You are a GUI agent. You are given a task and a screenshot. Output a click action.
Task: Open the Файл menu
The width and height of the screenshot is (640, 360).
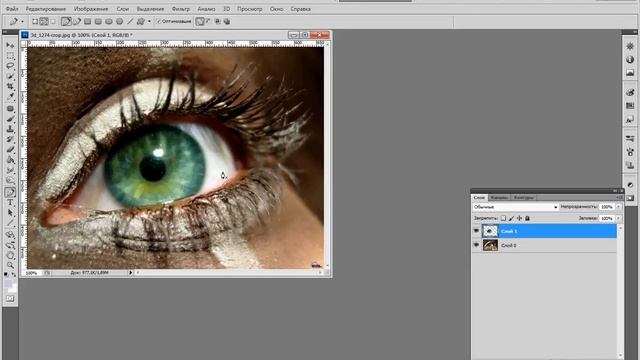12,9
